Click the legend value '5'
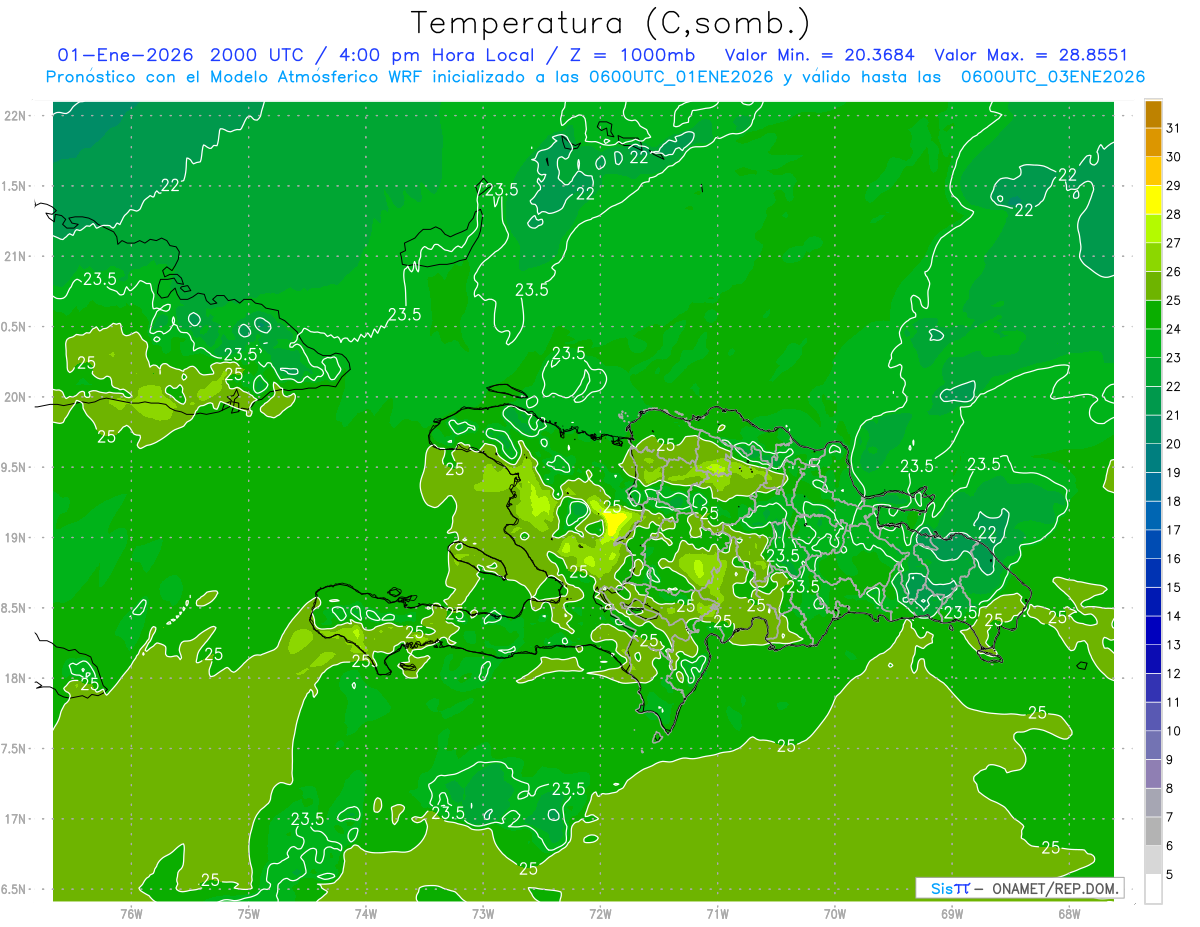This screenshot has height=927, width=1200. pyautogui.click(x=1170, y=875)
